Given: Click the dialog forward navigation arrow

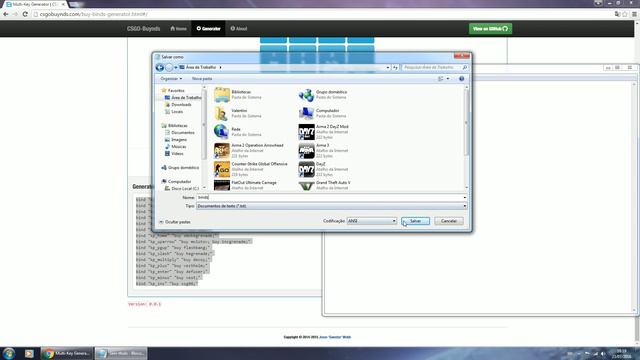Looking at the screenshot, I should click(x=169, y=67).
